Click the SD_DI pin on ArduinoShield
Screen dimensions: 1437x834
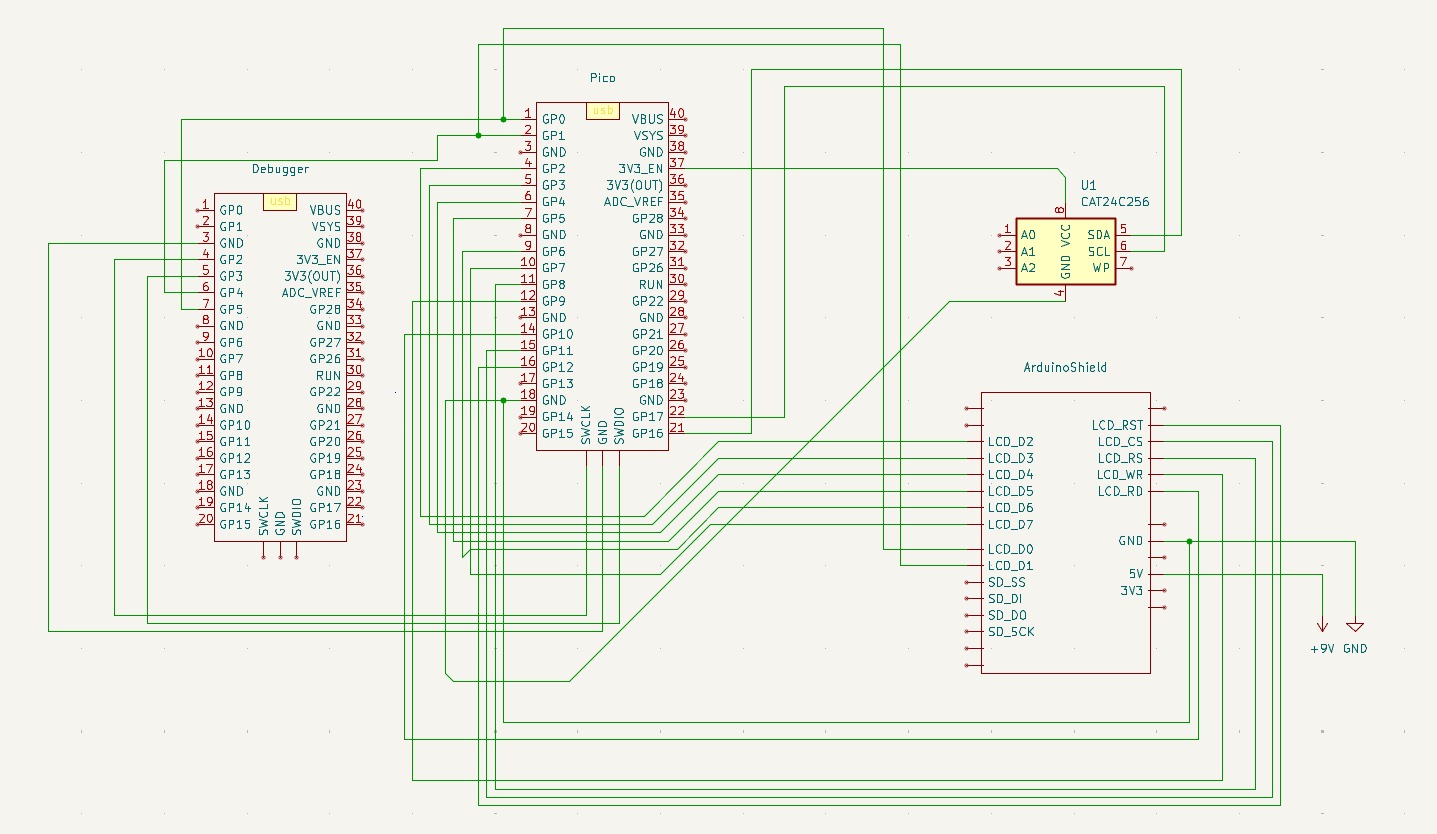(x=1005, y=599)
